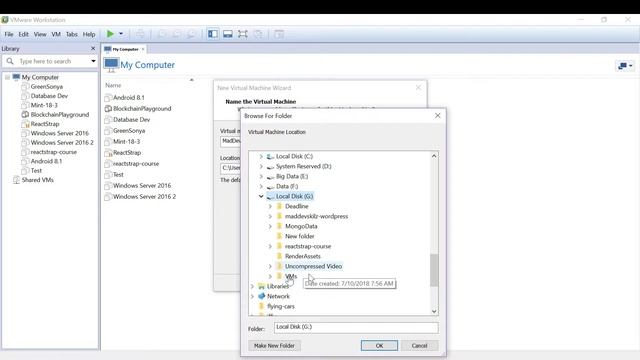
Task: Select Test in the VM list
Action: (x=118, y=175)
